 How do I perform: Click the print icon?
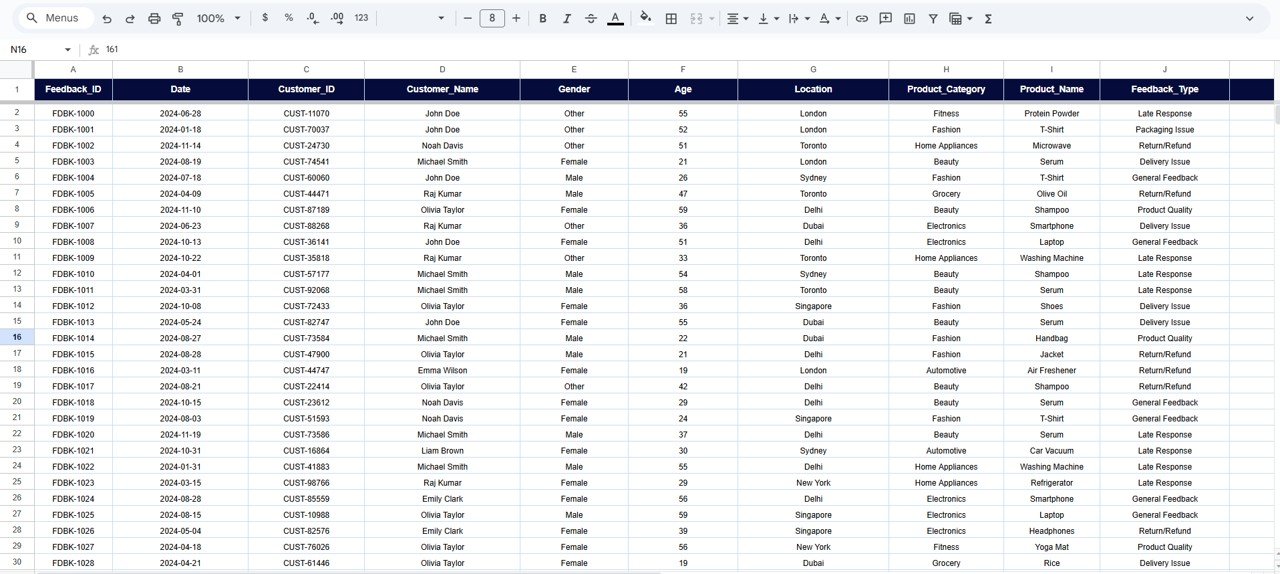point(154,18)
